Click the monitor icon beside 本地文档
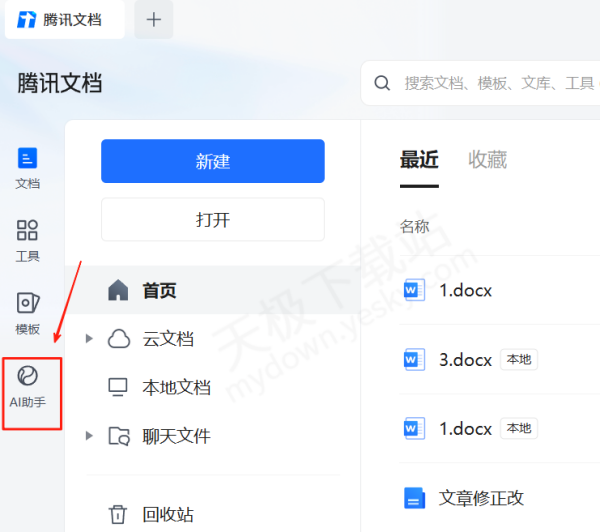This screenshot has height=532, width=600. [x=118, y=387]
